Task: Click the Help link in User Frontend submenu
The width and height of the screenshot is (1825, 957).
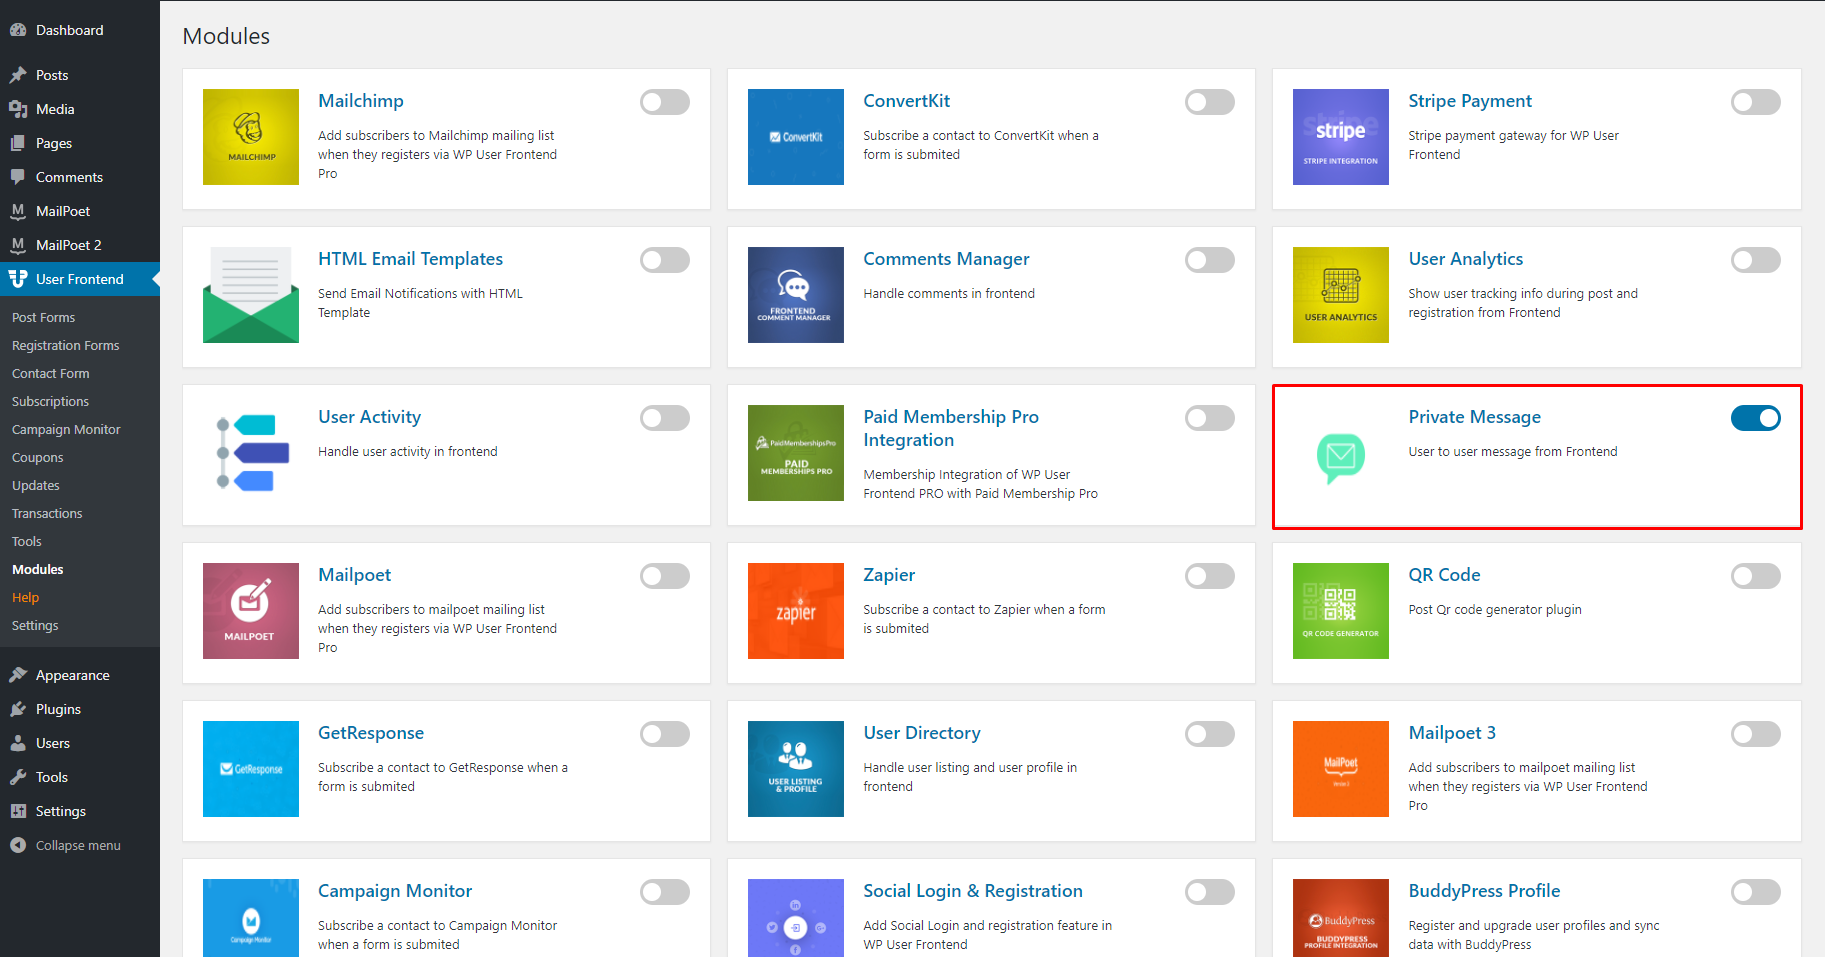Action: tap(26, 597)
